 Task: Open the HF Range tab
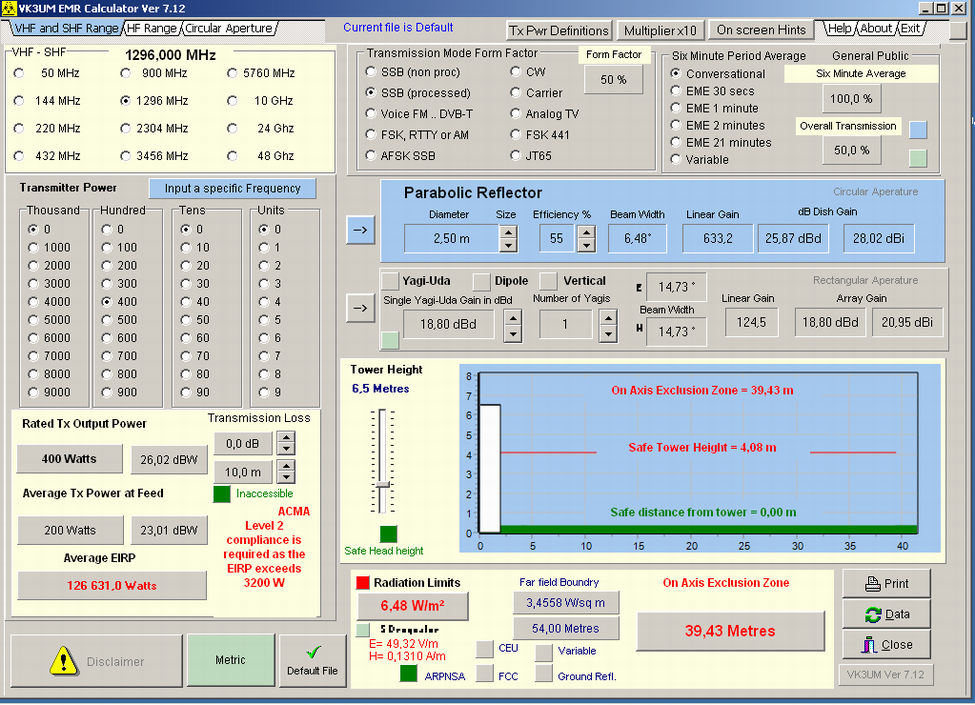click(x=152, y=29)
